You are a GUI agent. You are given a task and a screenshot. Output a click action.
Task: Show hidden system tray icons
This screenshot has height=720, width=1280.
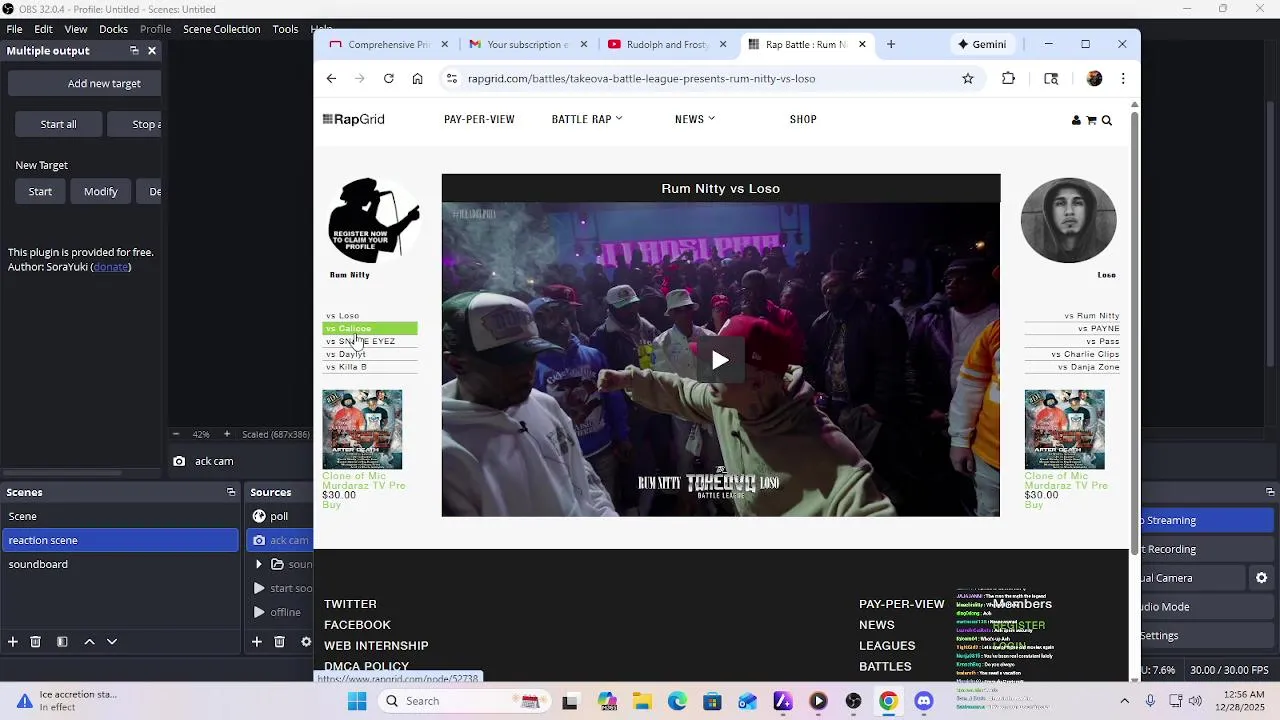1124,701
